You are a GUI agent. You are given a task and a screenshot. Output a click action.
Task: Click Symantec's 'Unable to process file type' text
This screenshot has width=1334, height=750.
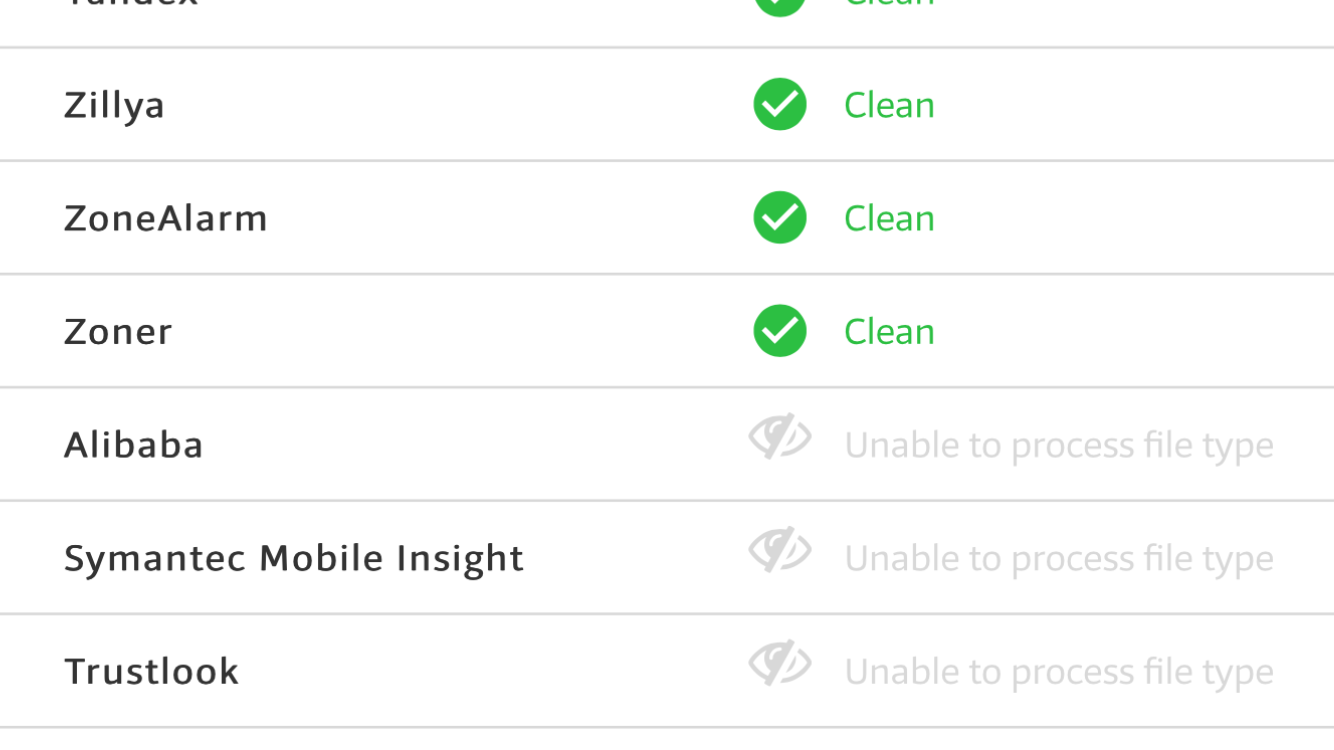[1059, 559]
